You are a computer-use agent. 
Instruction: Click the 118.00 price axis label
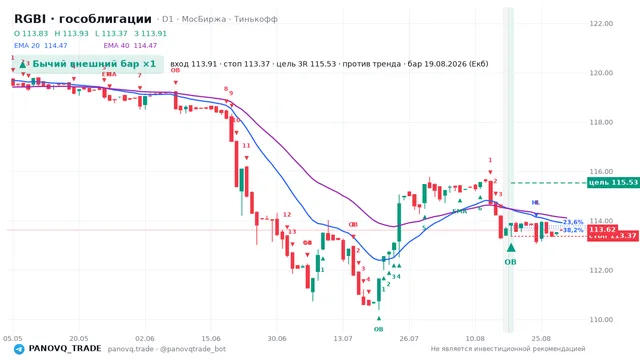(x=601, y=122)
